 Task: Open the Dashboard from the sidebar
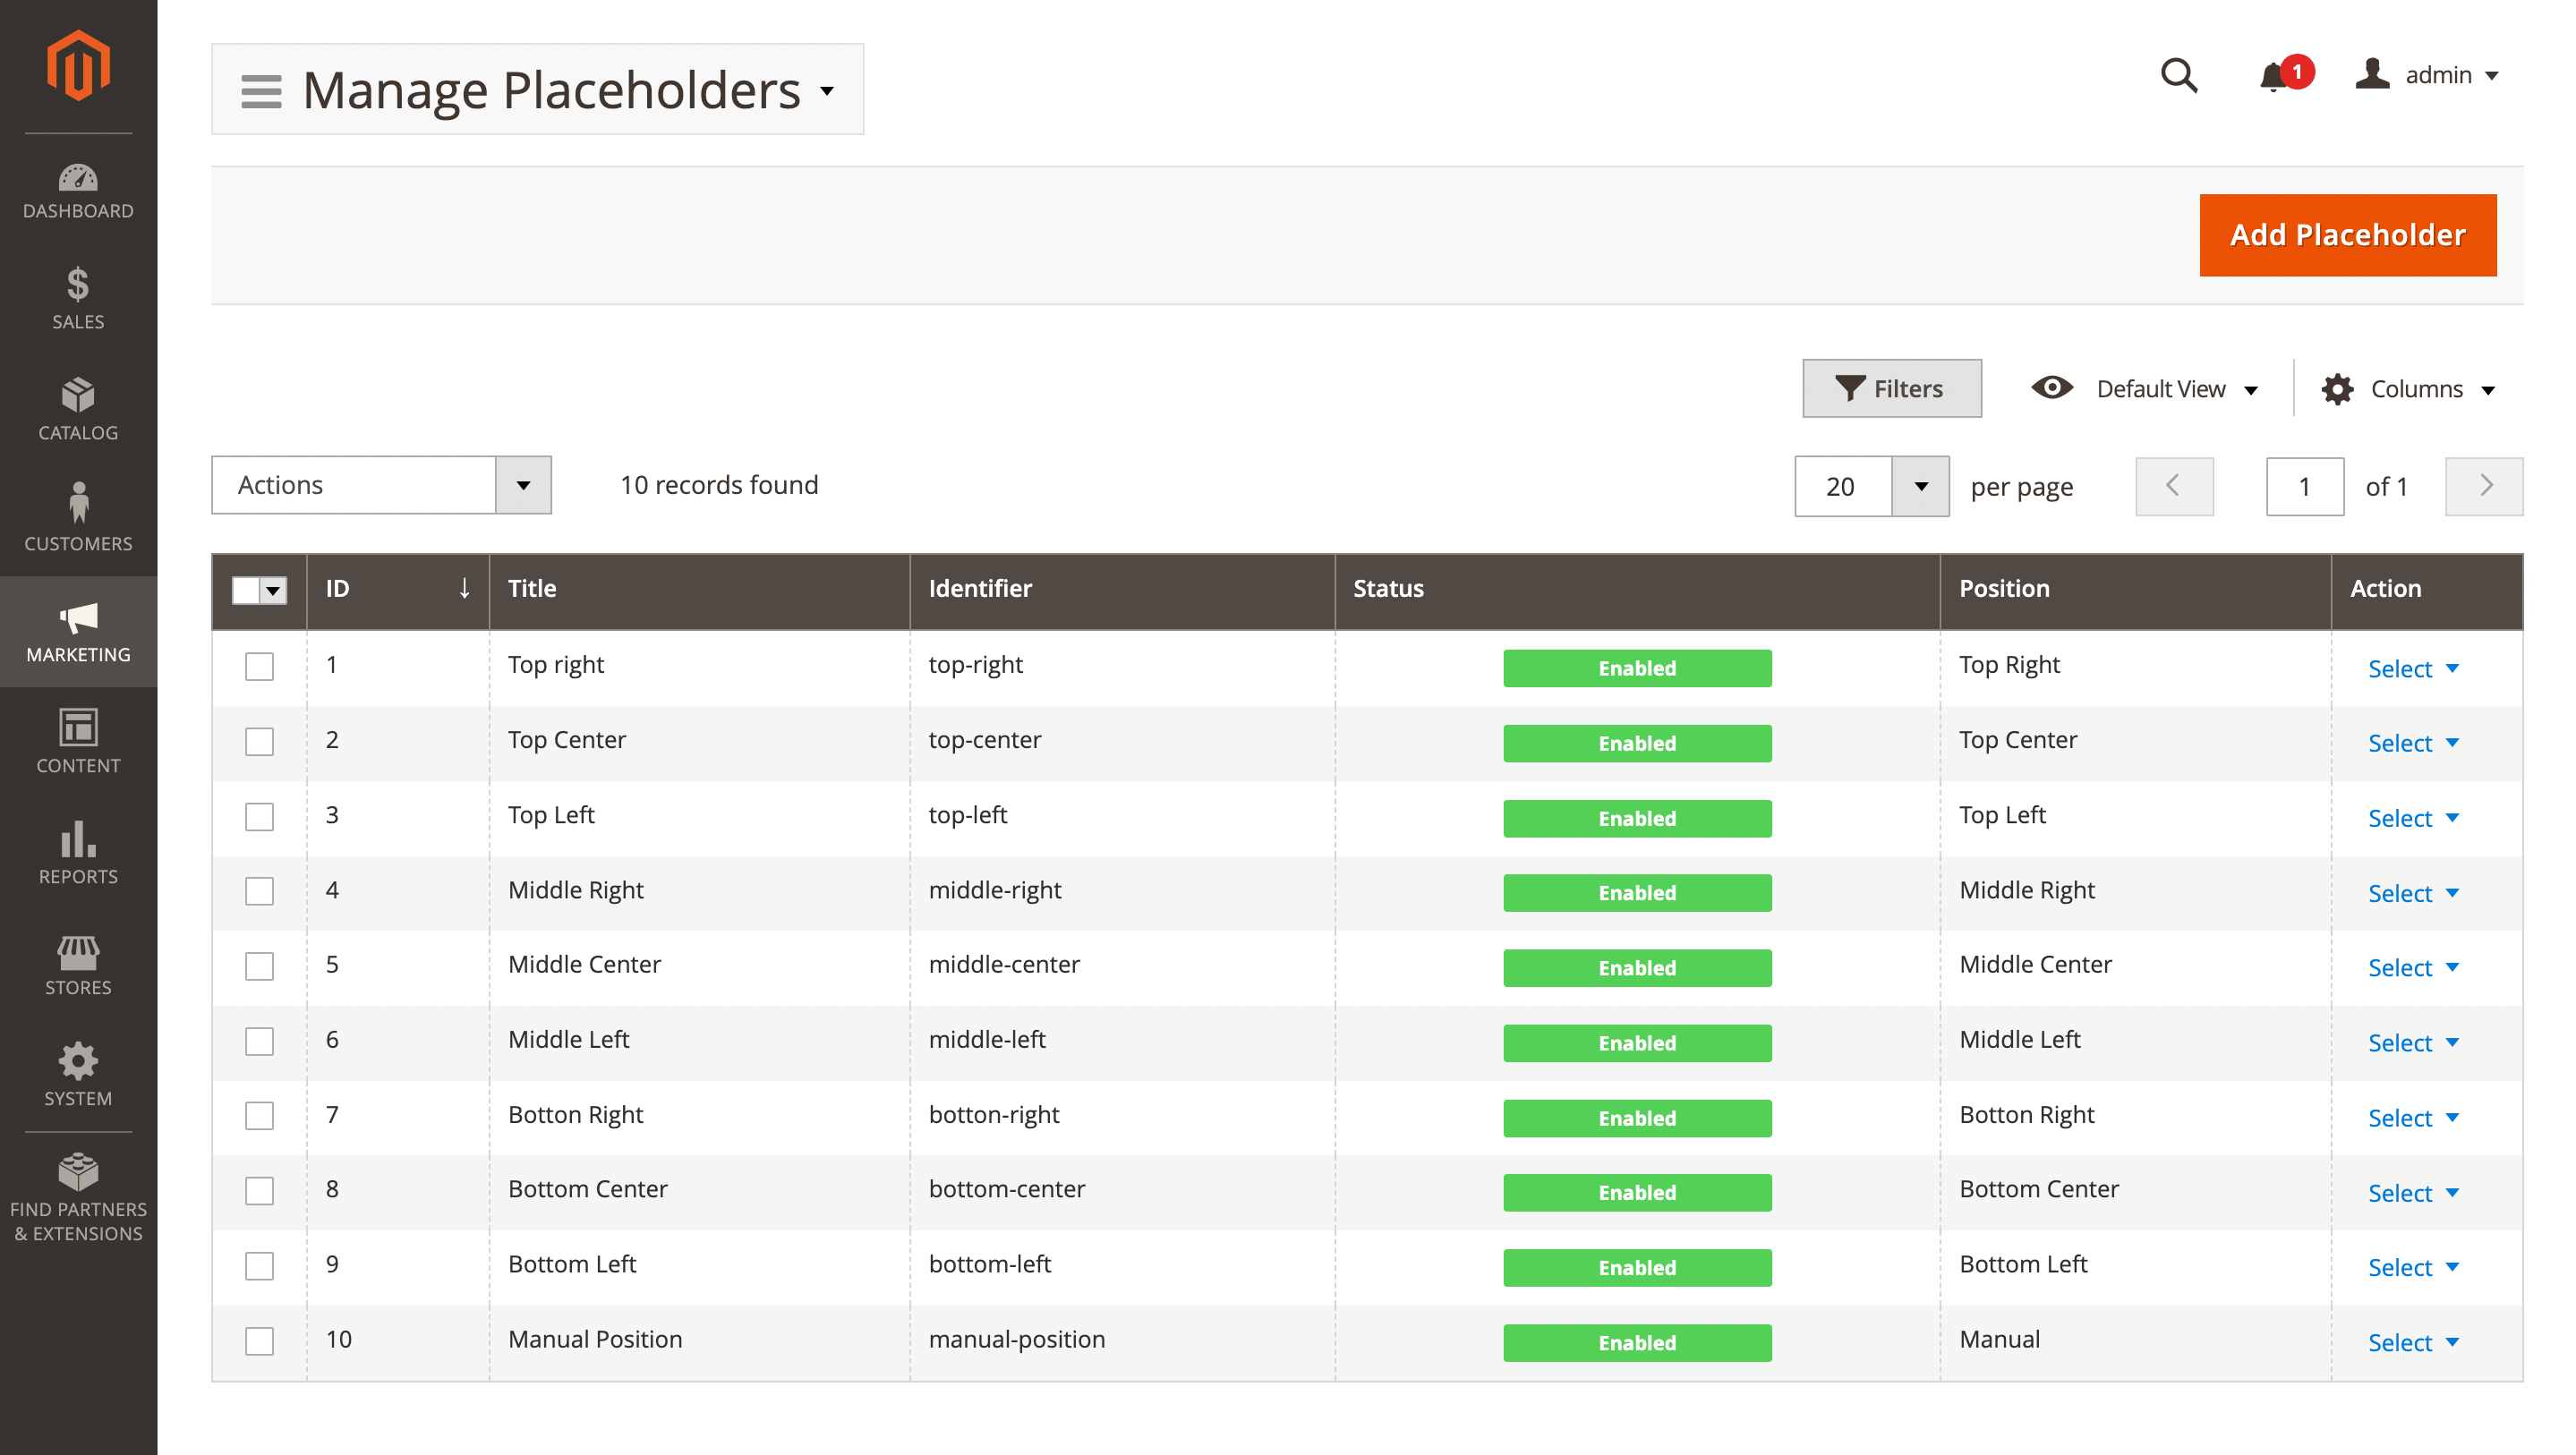(x=78, y=190)
